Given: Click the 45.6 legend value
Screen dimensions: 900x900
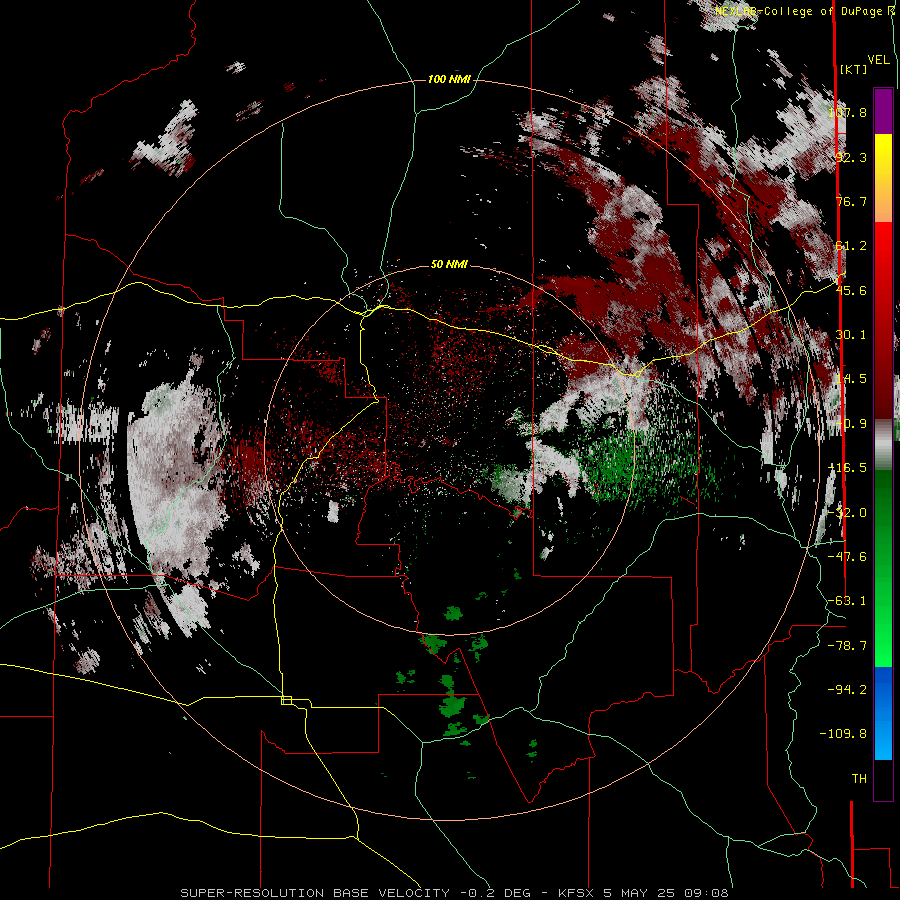Looking at the screenshot, I should point(851,290).
